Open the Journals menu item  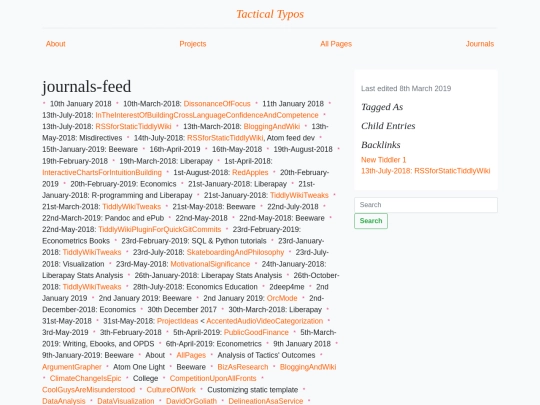[x=480, y=44]
